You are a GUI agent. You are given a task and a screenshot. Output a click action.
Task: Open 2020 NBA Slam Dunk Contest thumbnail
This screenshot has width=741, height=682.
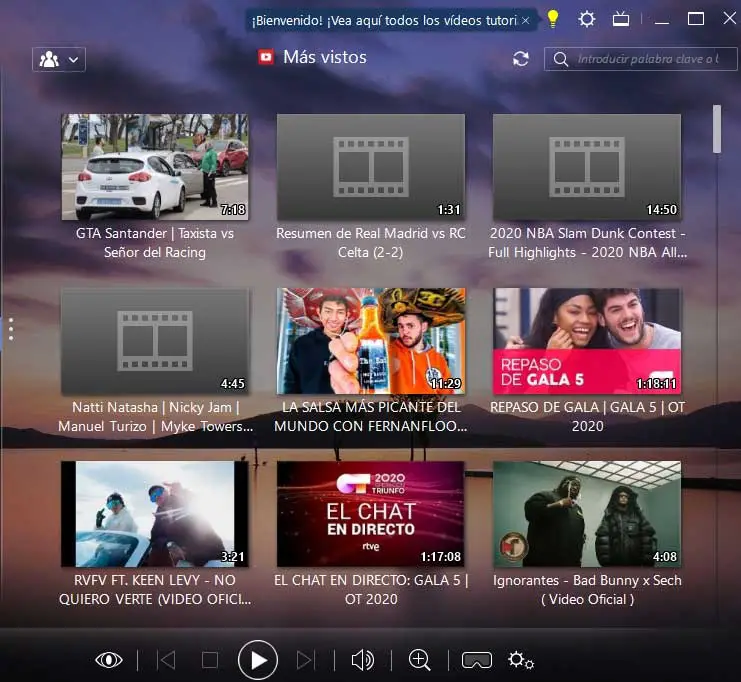[x=587, y=167]
